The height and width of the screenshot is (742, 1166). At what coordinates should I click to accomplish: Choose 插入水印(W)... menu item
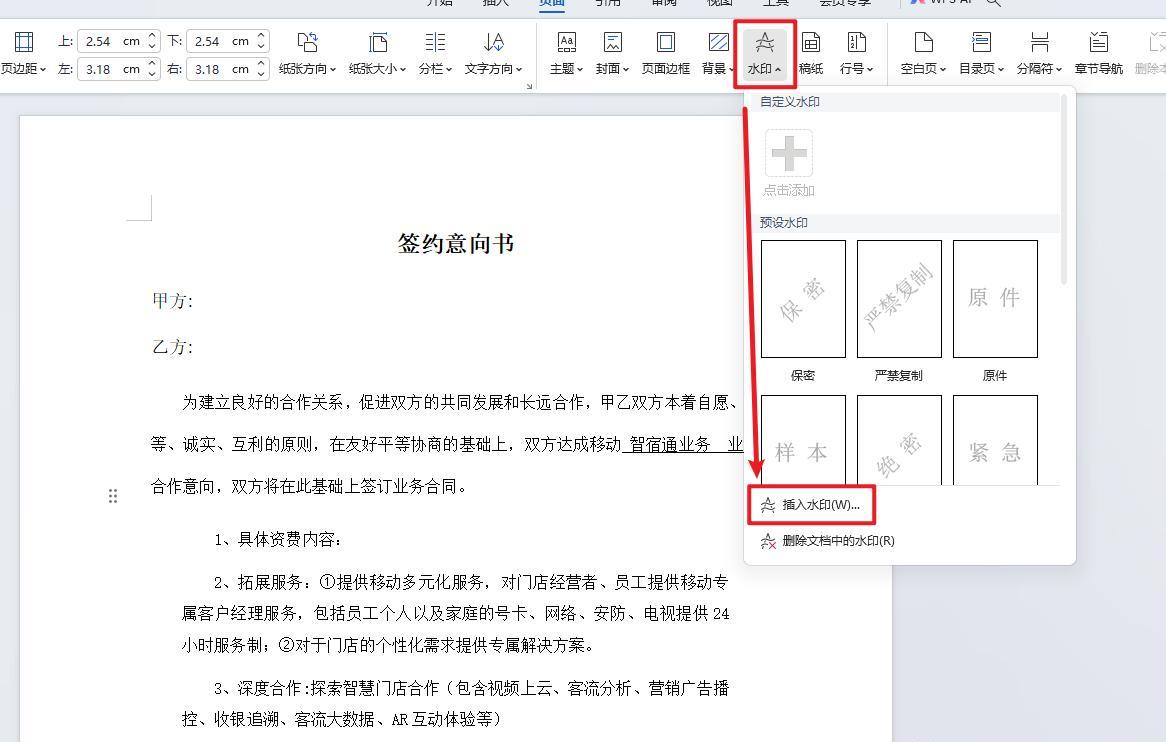tap(812, 505)
